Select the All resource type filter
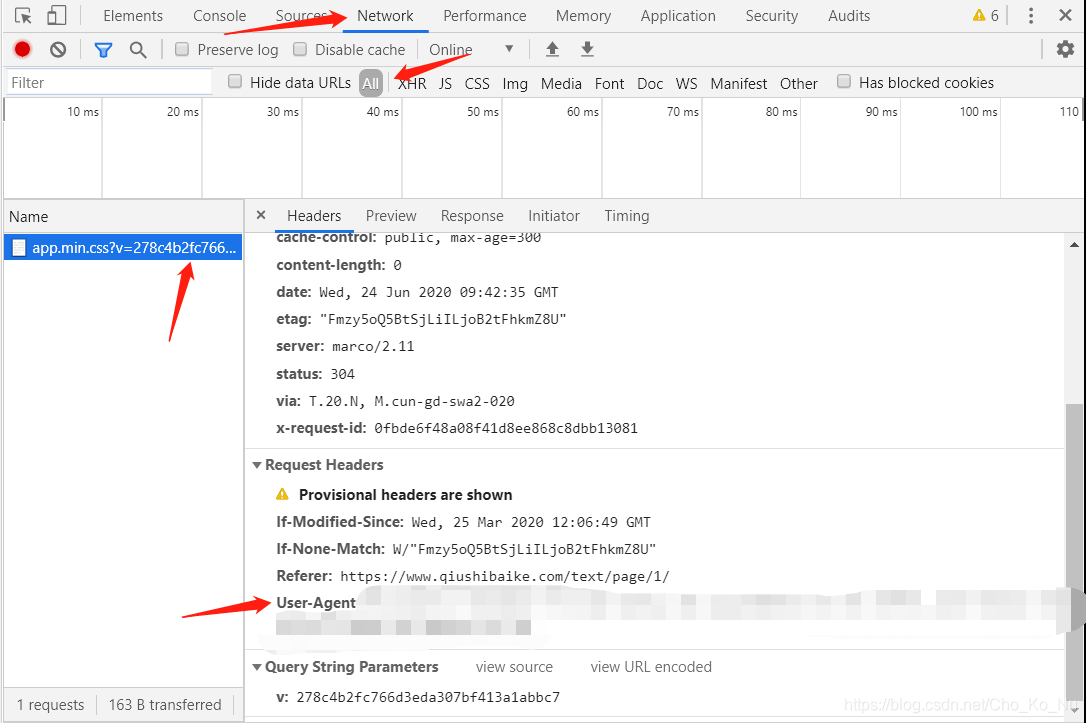This screenshot has width=1086, height=723. [x=371, y=84]
